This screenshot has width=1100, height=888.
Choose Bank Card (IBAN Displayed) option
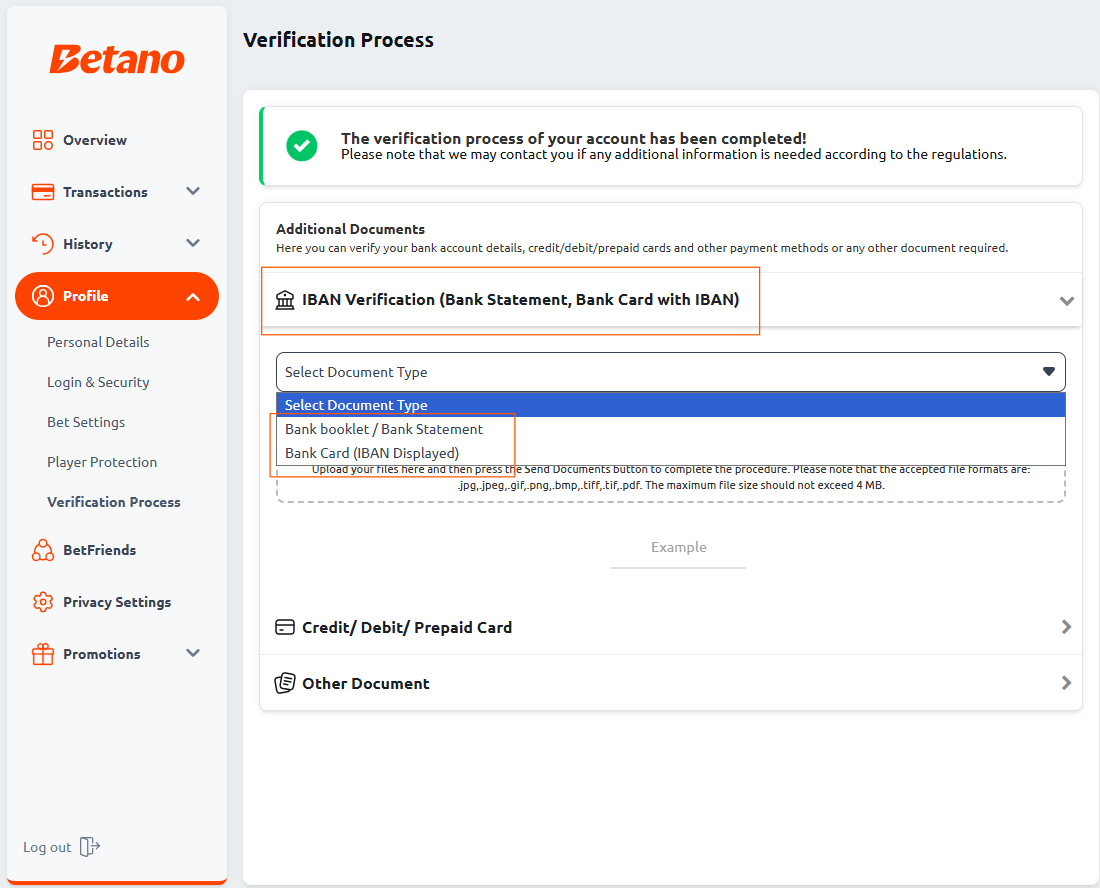click(671, 453)
